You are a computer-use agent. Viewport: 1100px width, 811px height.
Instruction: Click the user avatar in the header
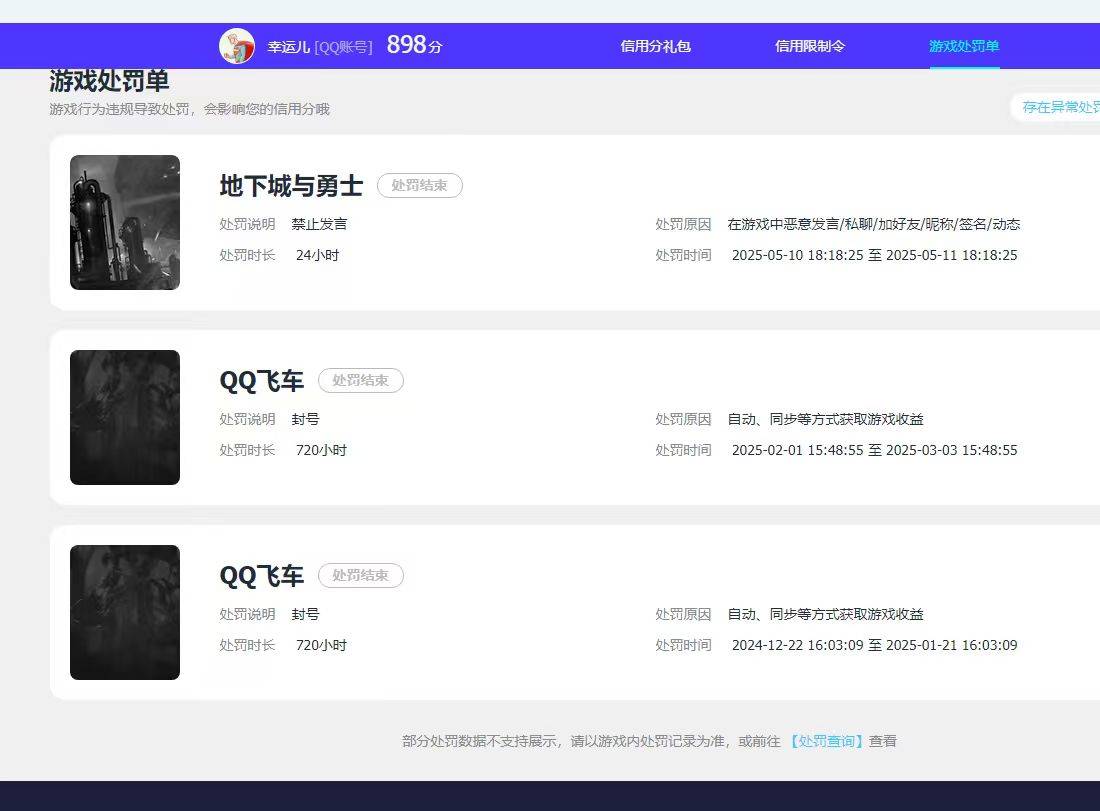tap(237, 46)
